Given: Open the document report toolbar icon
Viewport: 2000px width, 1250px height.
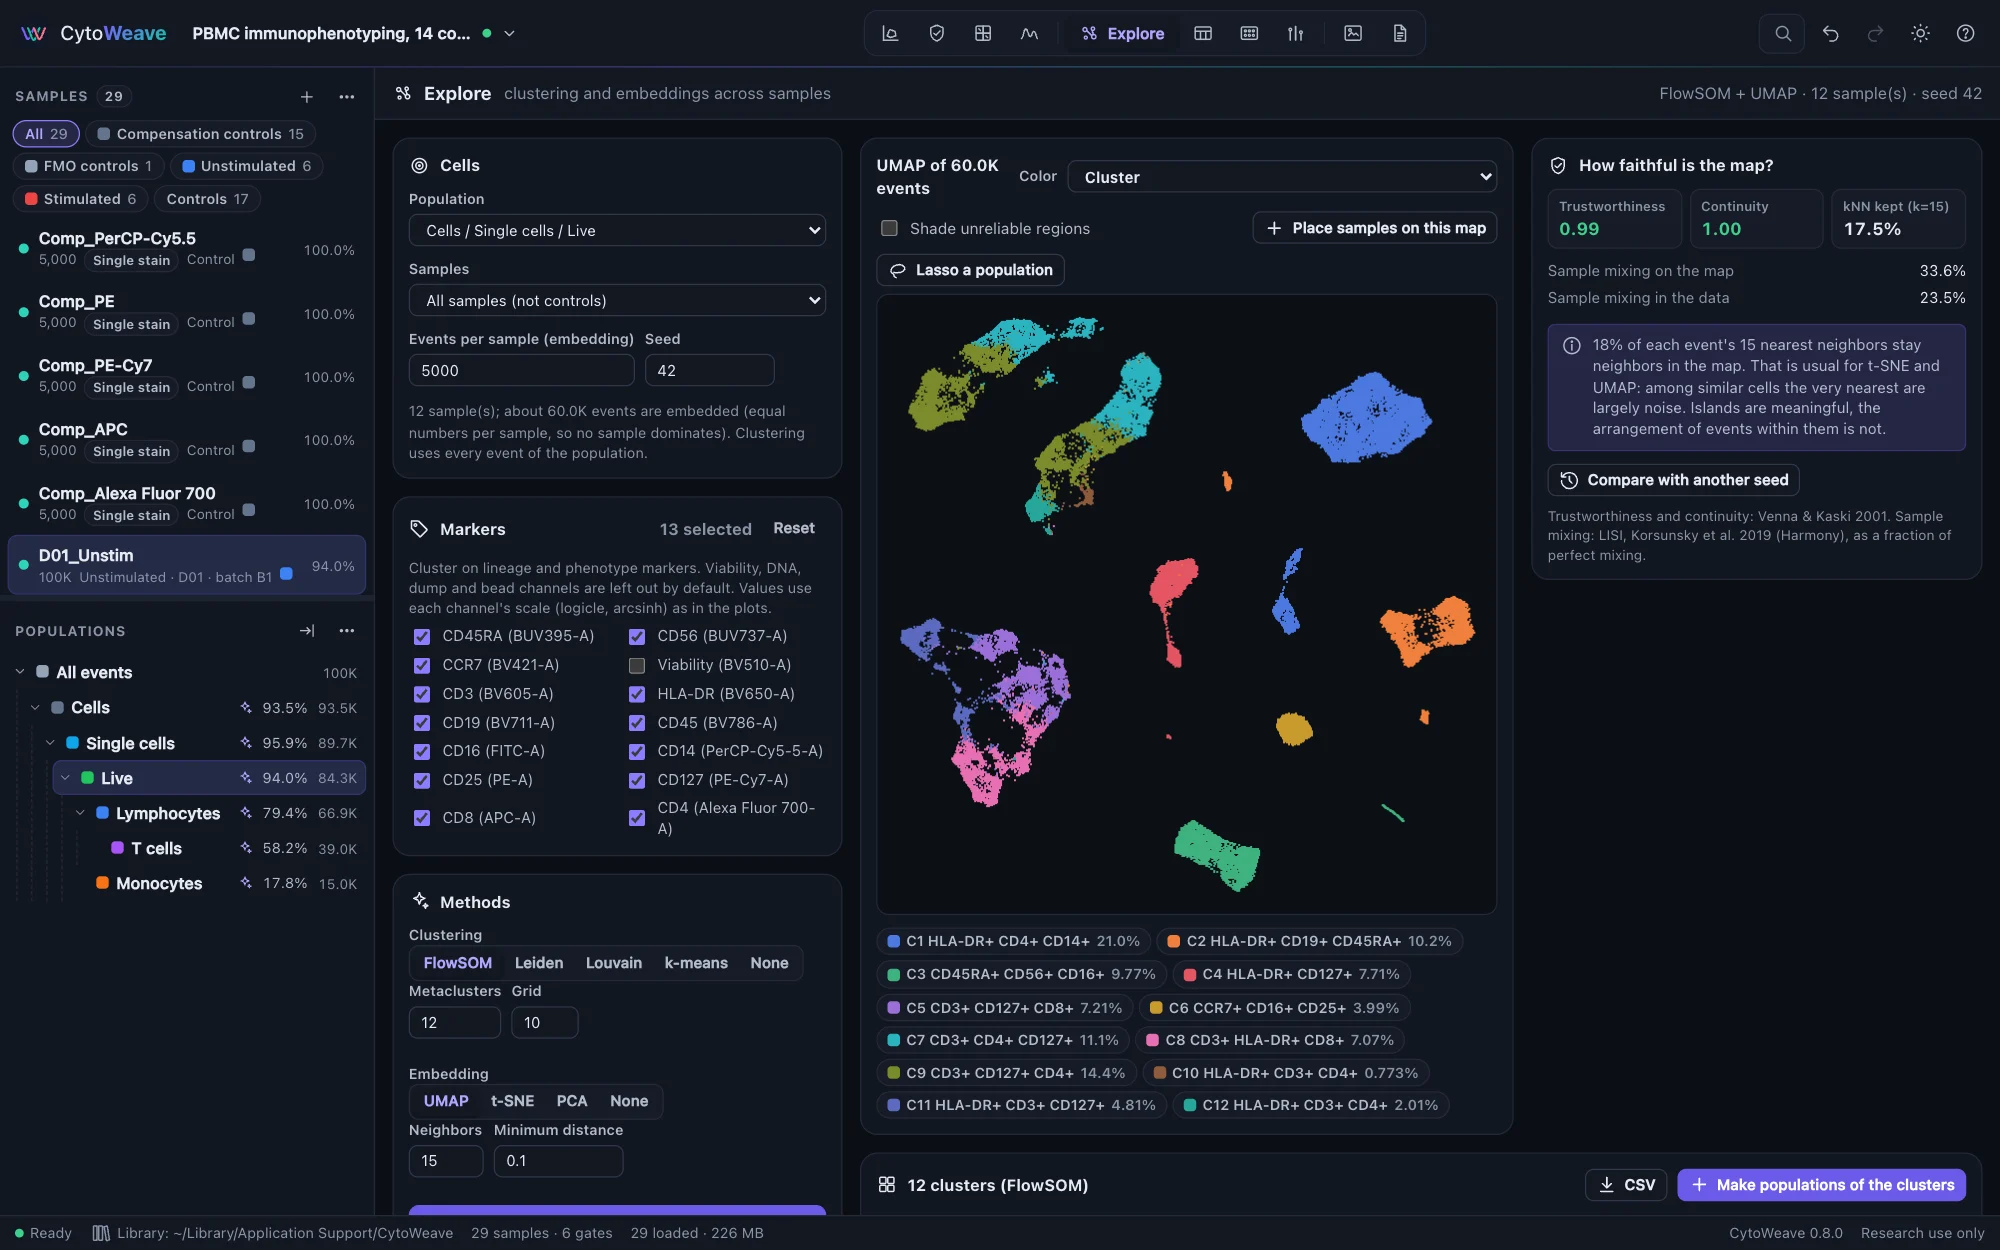Looking at the screenshot, I should coord(1400,33).
